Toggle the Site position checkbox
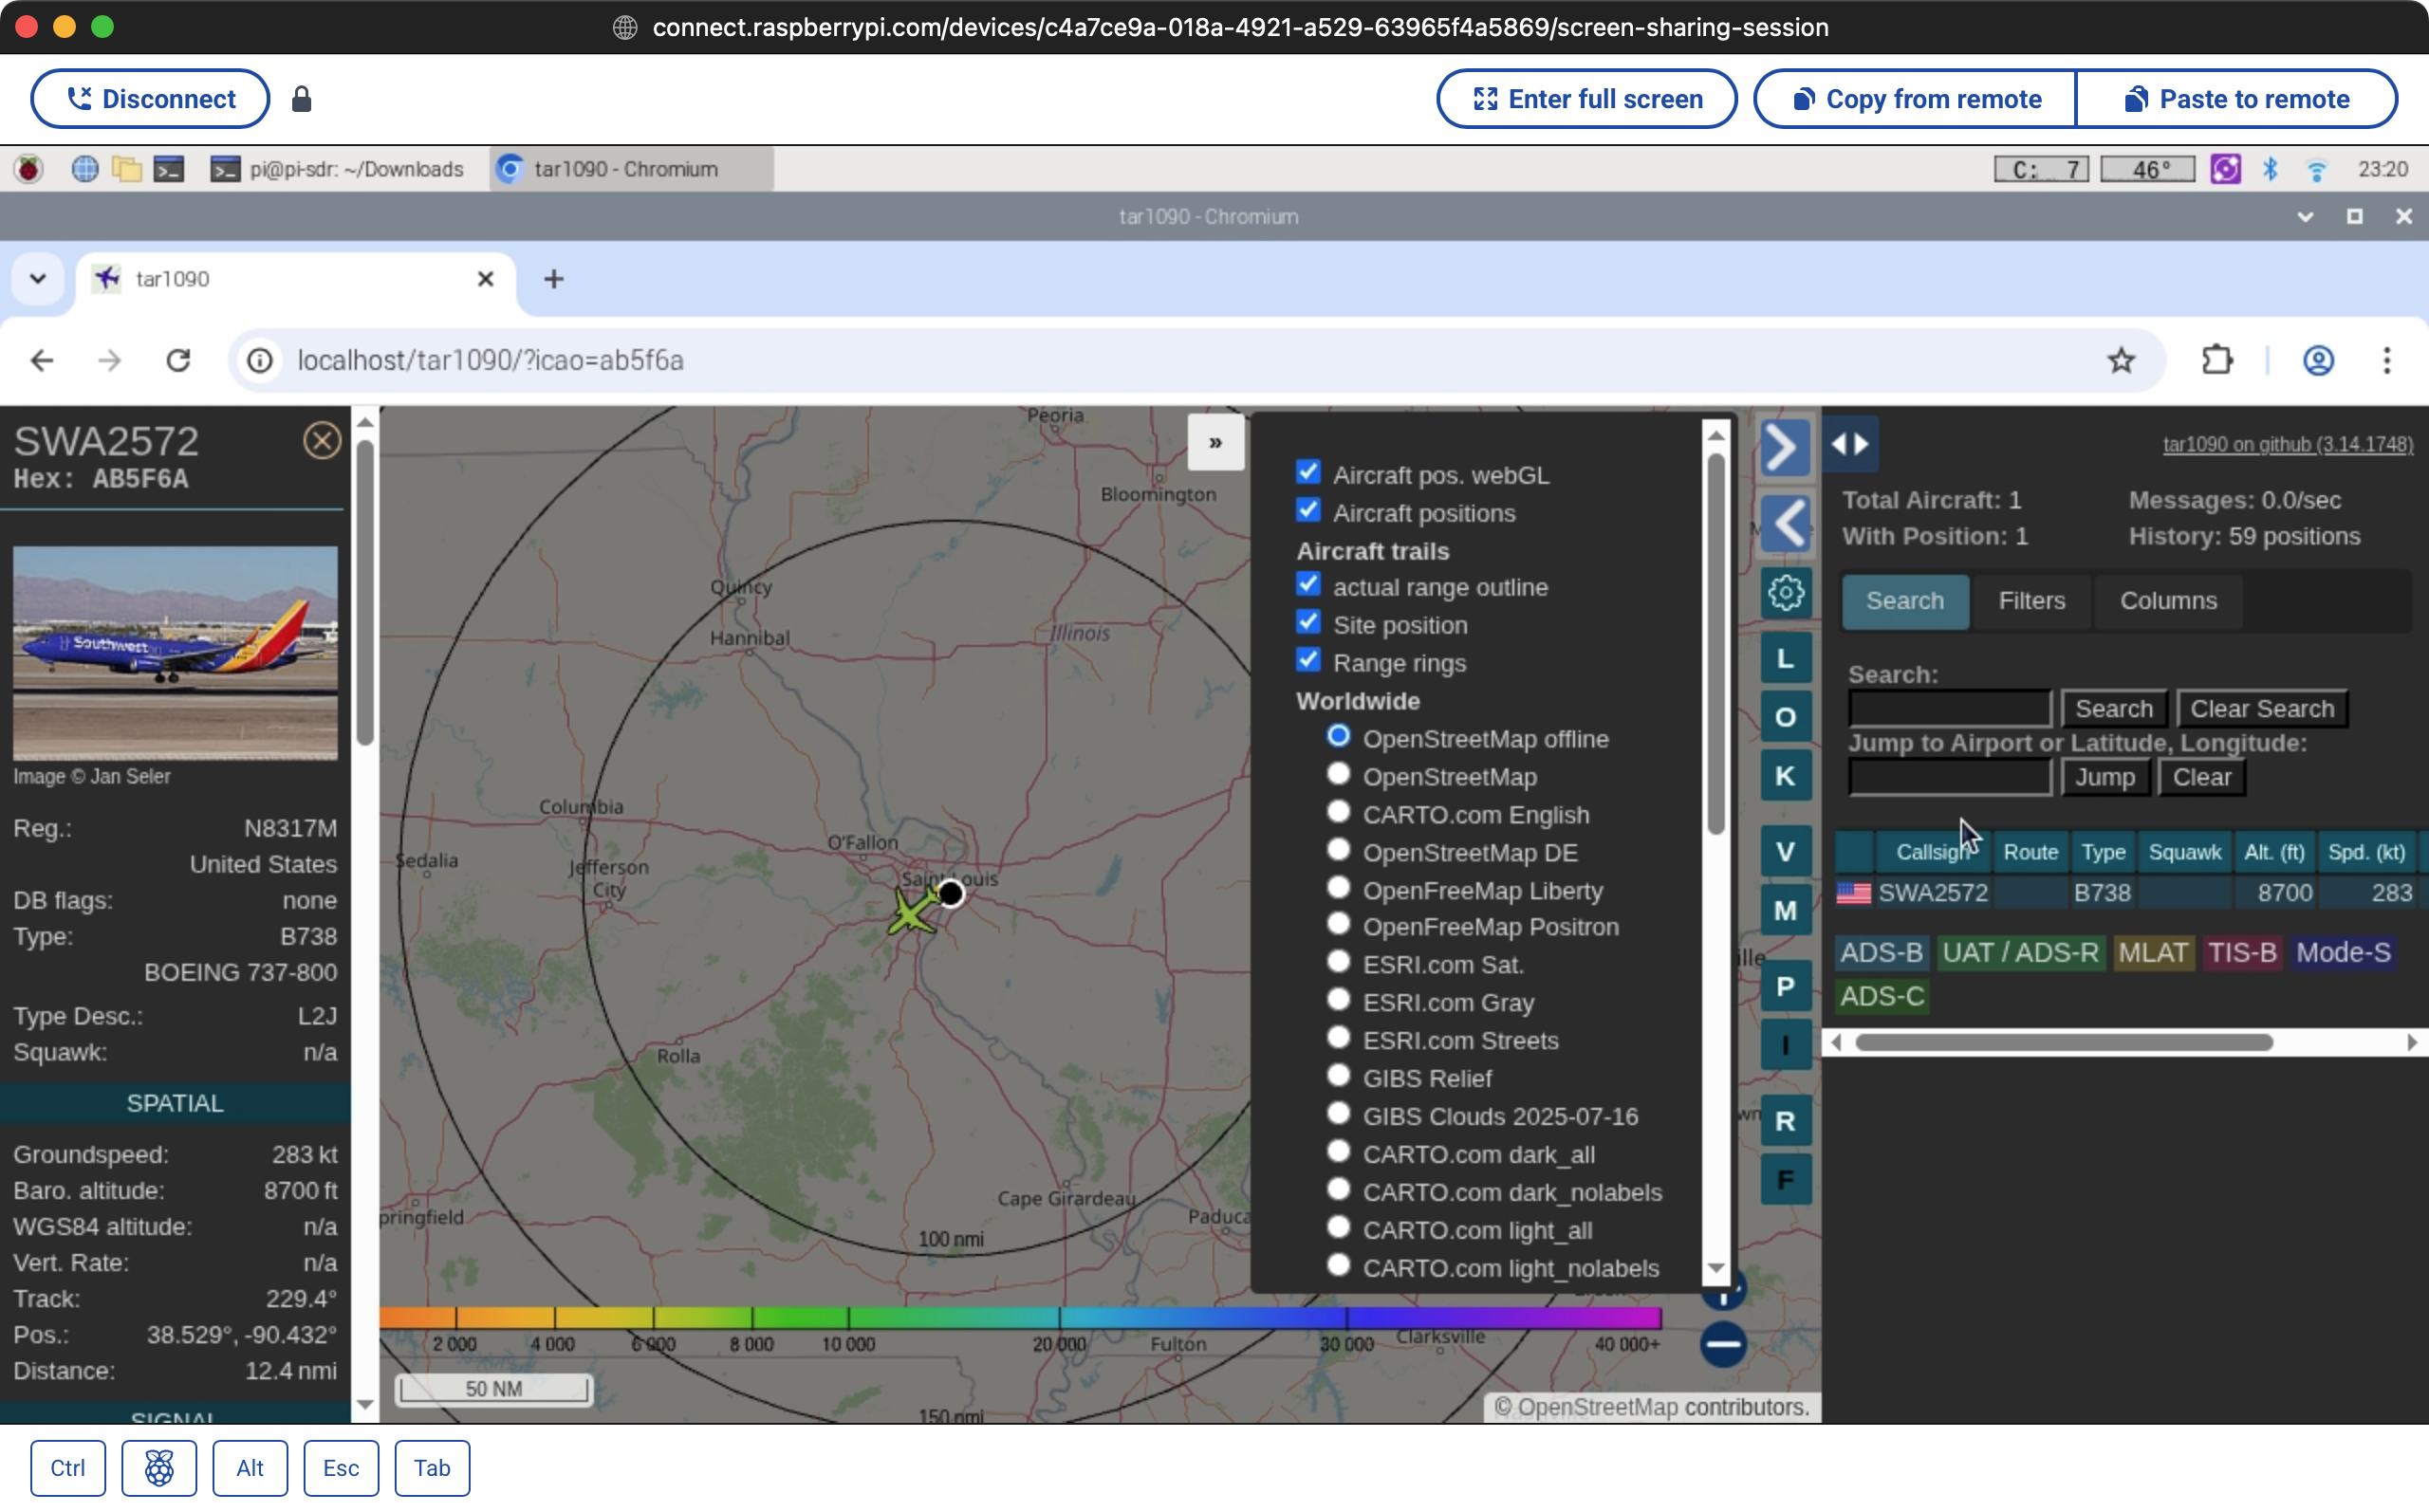The image size is (2429, 1512). pyautogui.click(x=1308, y=622)
